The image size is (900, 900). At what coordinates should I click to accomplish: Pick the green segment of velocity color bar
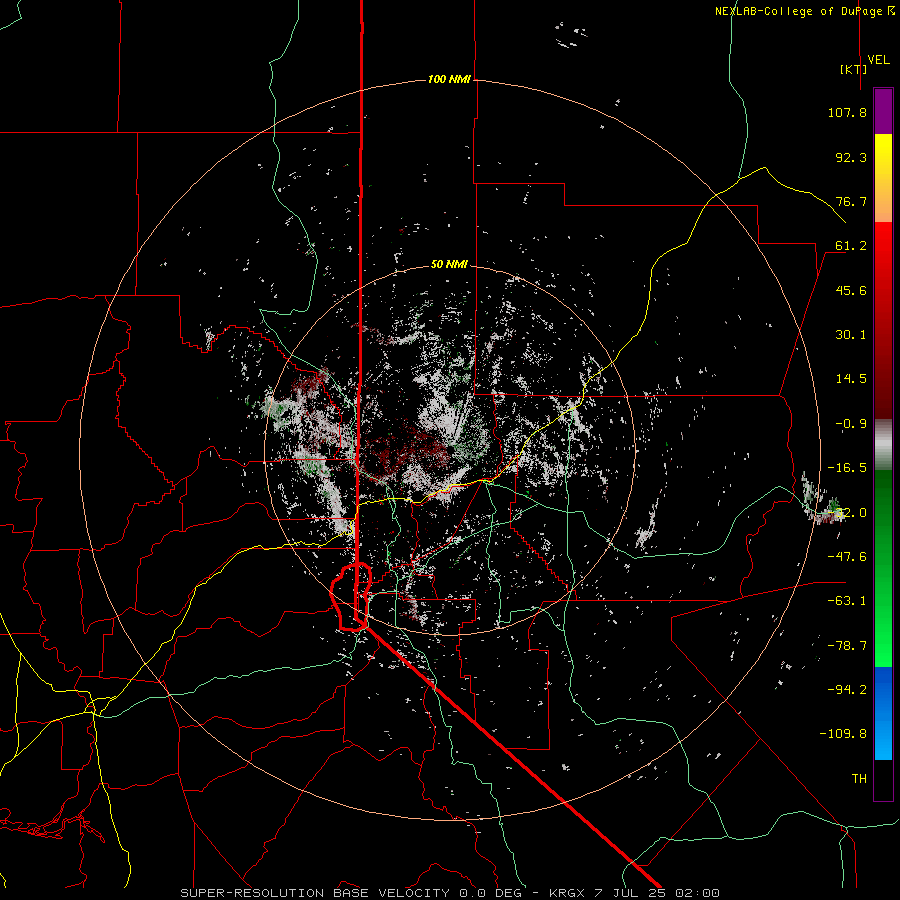click(883, 568)
